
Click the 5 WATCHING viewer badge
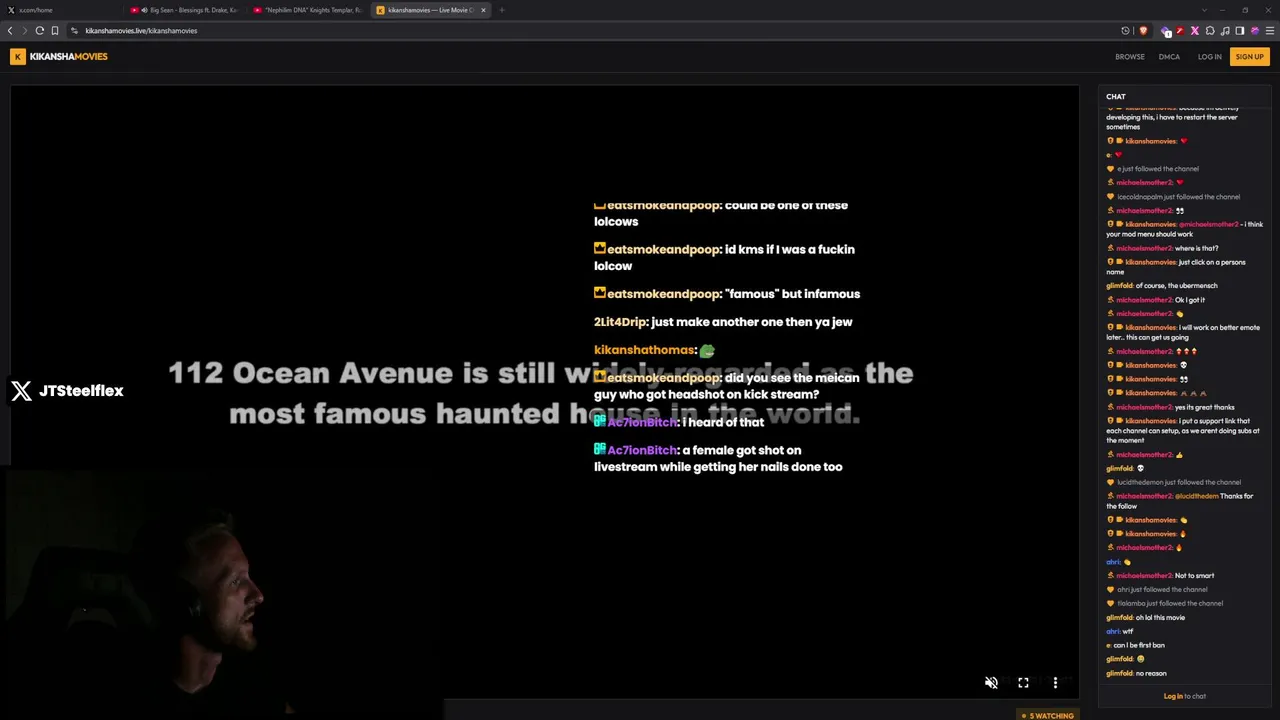1048,716
